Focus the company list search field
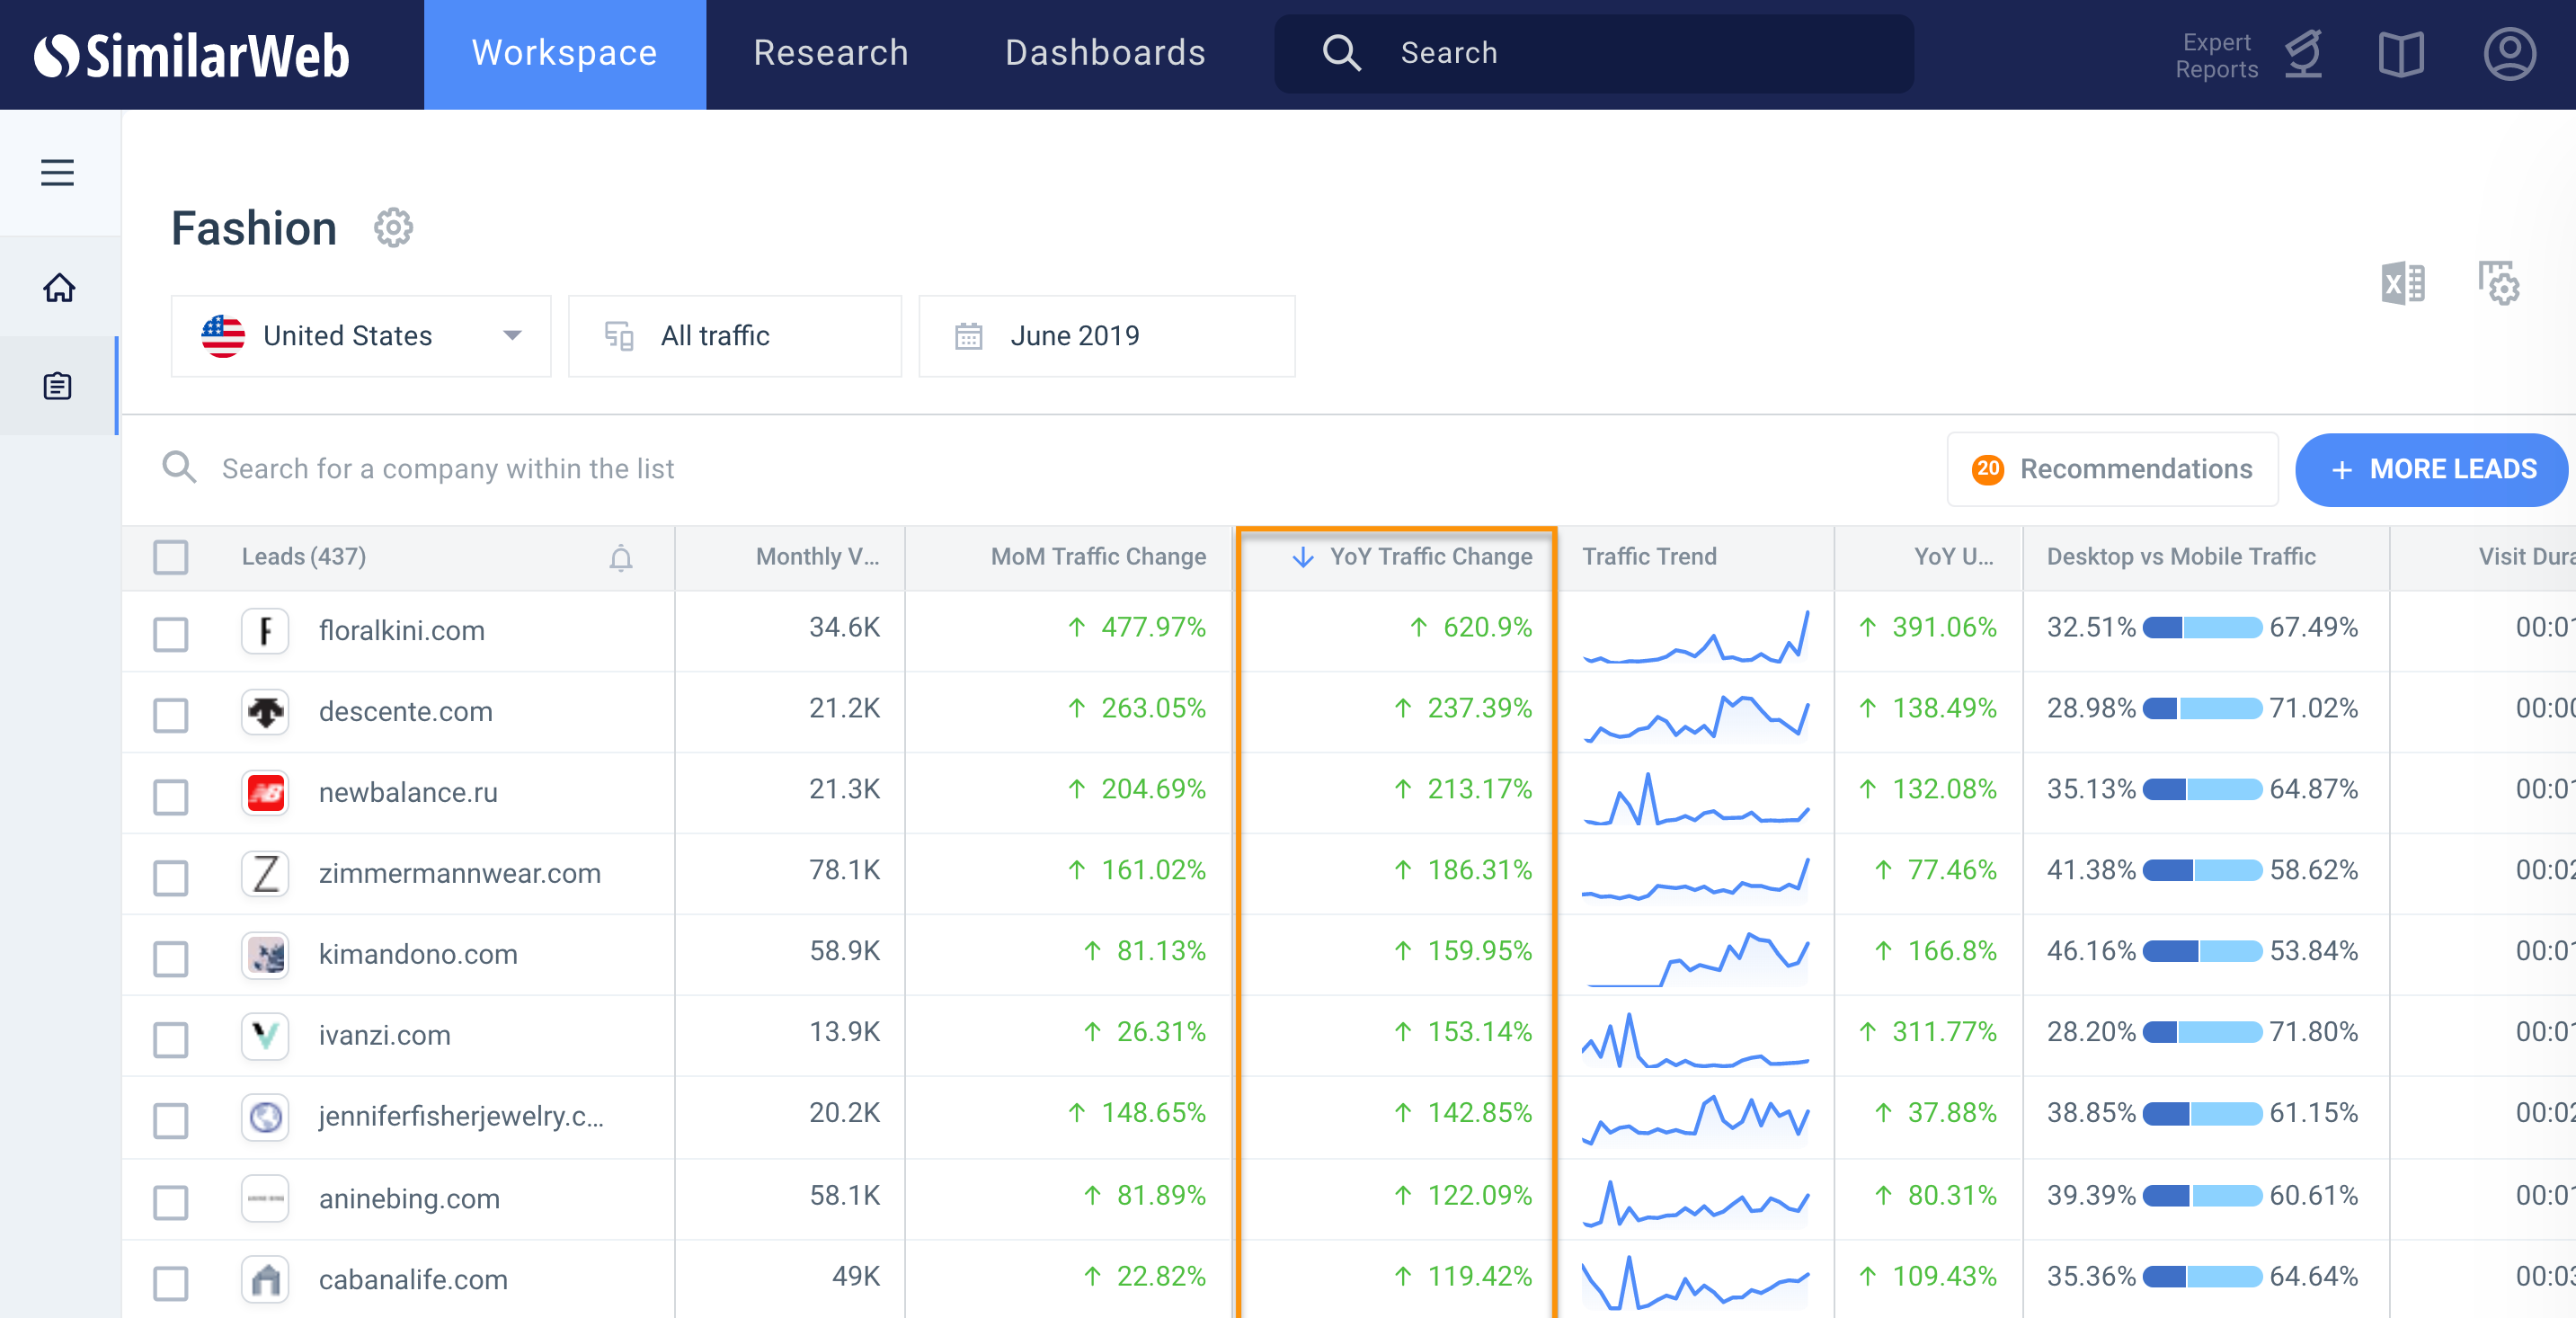The image size is (2576, 1318). pyautogui.click(x=448, y=469)
